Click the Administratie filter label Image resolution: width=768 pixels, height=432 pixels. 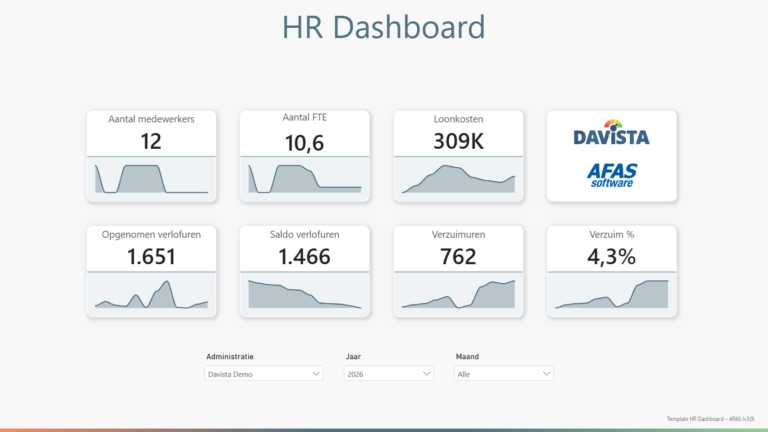pyautogui.click(x=230, y=357)
